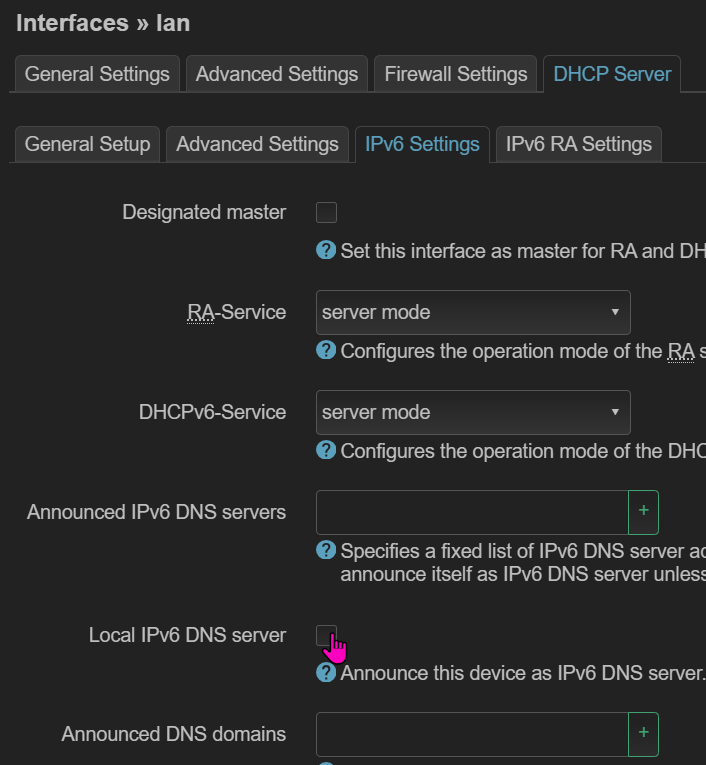The width and height of the screenshot is (706, 765).
Task: Add an announced DNS domain with plus
Action: (x=644, y=734)
